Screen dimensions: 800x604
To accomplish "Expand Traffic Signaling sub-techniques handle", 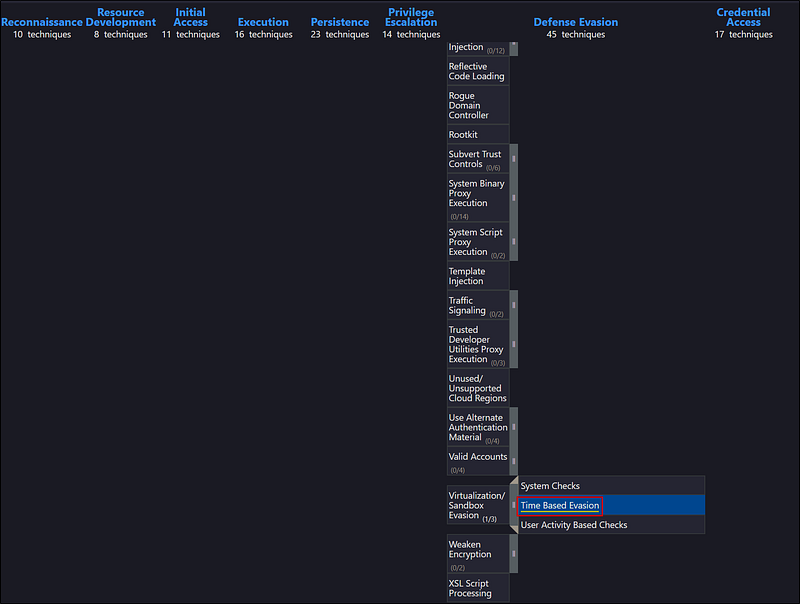I will pos(514,305).
